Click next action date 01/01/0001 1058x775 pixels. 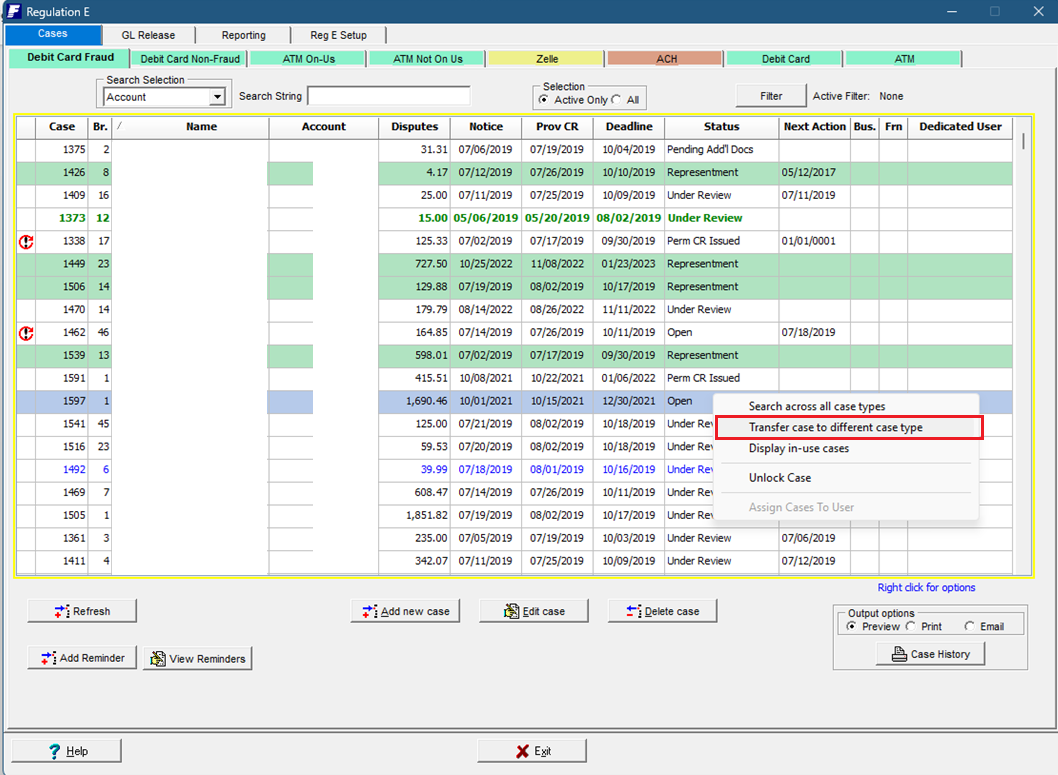[x=808, y=241]
